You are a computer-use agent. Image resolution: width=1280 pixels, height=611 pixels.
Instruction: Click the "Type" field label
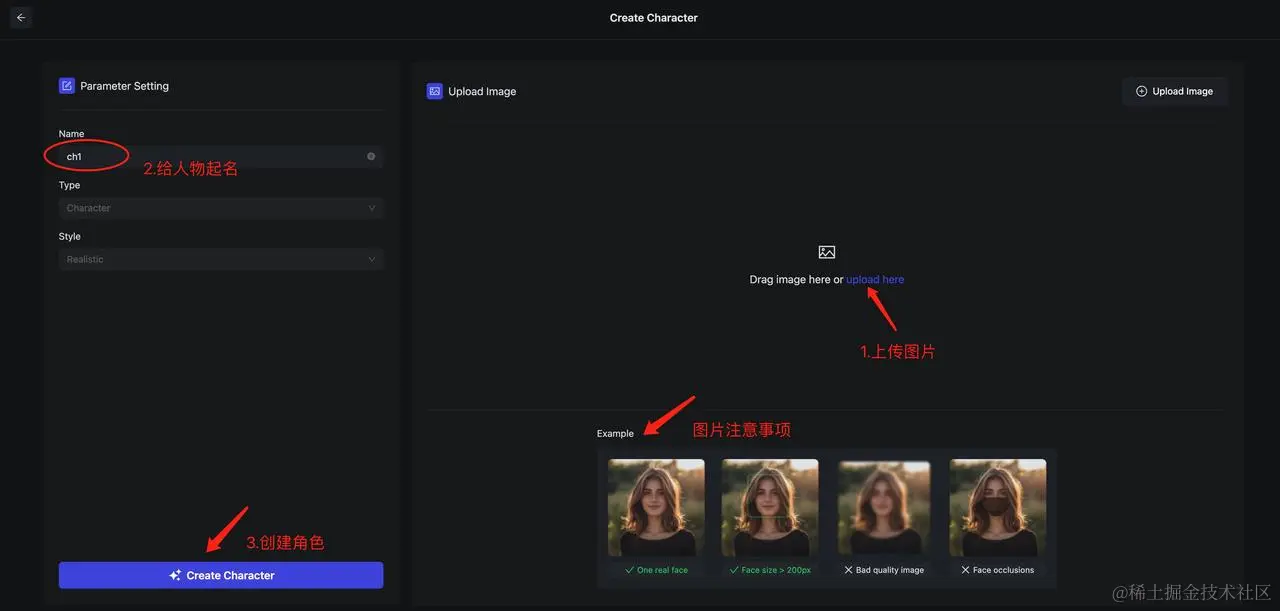point(69,185)
